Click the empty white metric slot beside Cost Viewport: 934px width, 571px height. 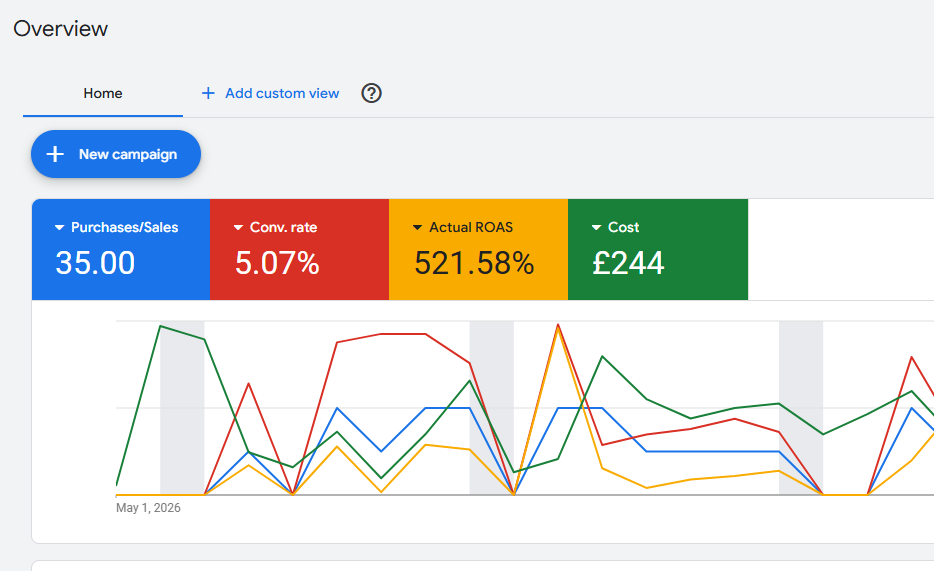click(840, 249)
